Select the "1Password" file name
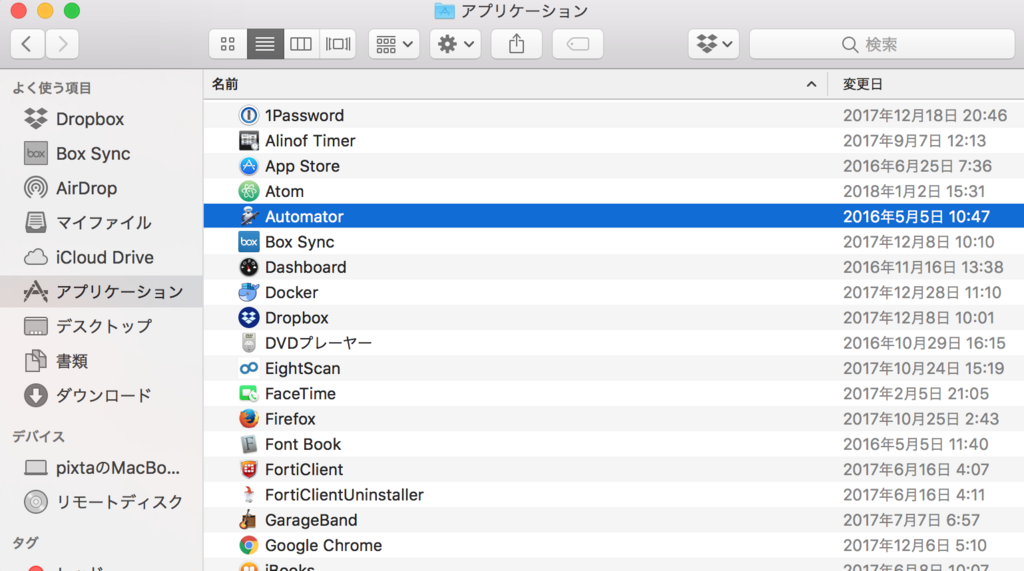The width and height of the screenshot is (1024, 571). tap(304, 116)
